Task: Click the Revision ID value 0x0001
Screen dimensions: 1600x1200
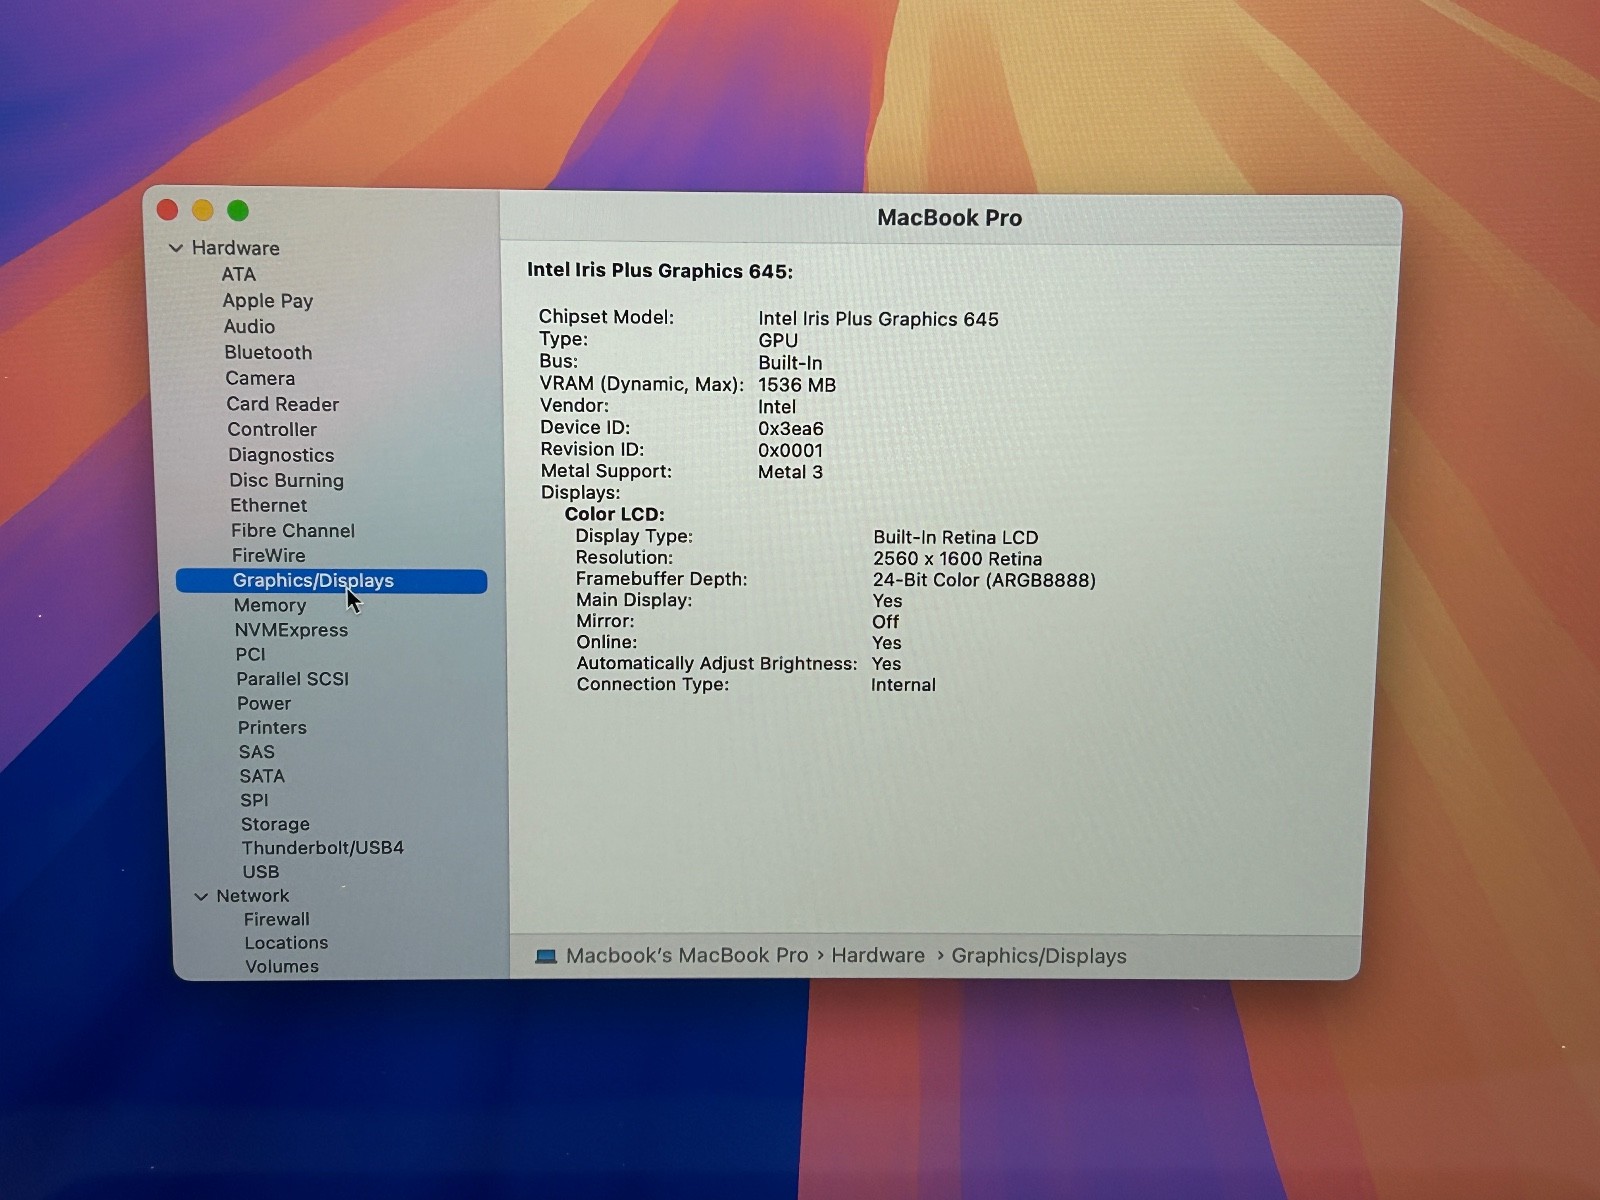Action: click(x=790, y=451)
